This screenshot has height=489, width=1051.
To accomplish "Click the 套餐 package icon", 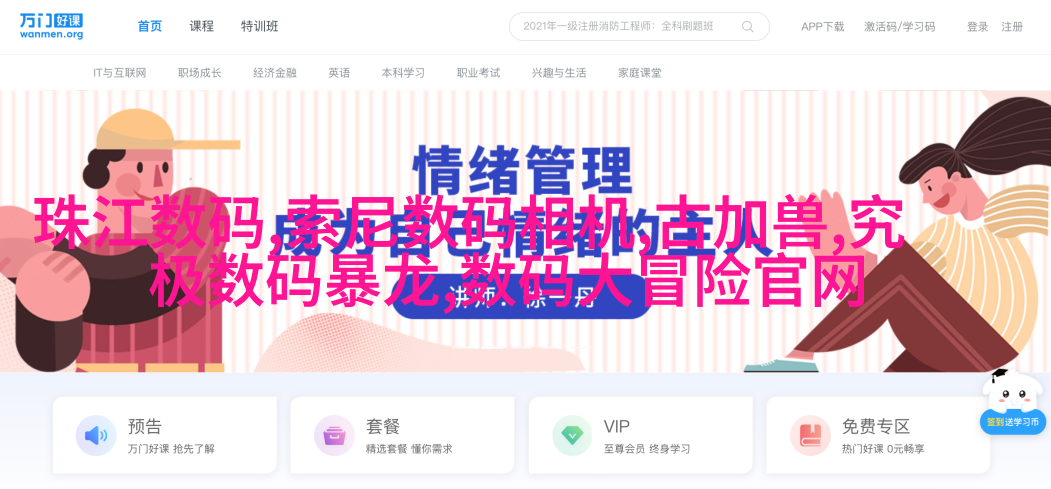I will pos(334,435).
